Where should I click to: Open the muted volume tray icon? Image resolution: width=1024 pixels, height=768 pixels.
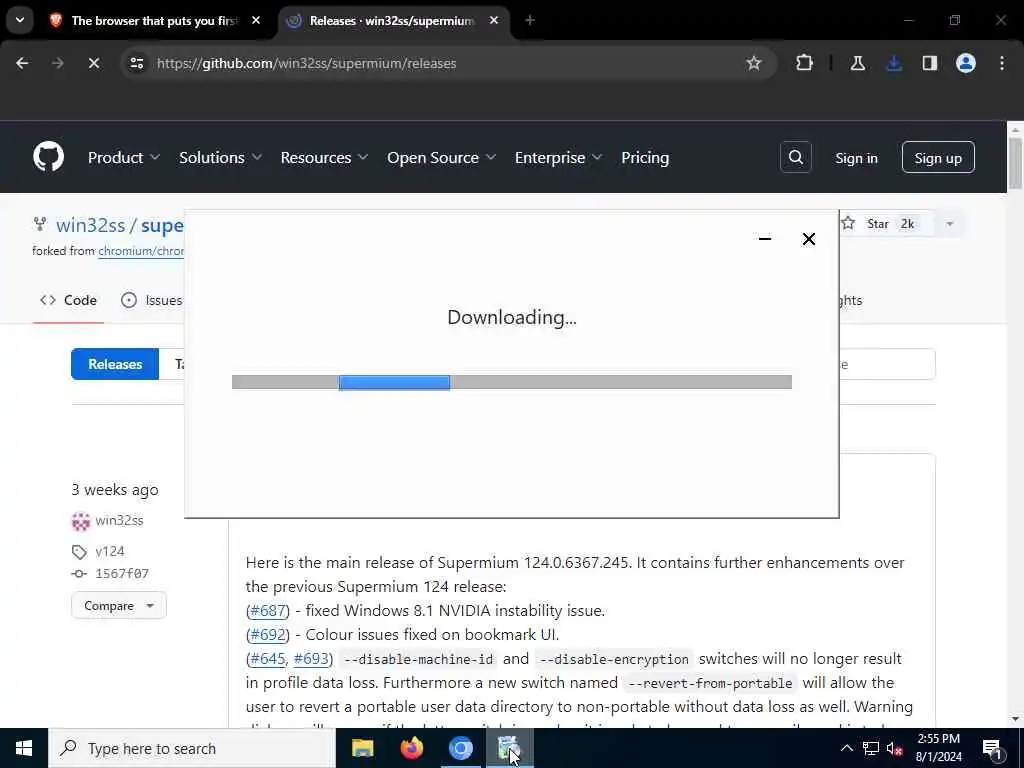pos(895,748)
